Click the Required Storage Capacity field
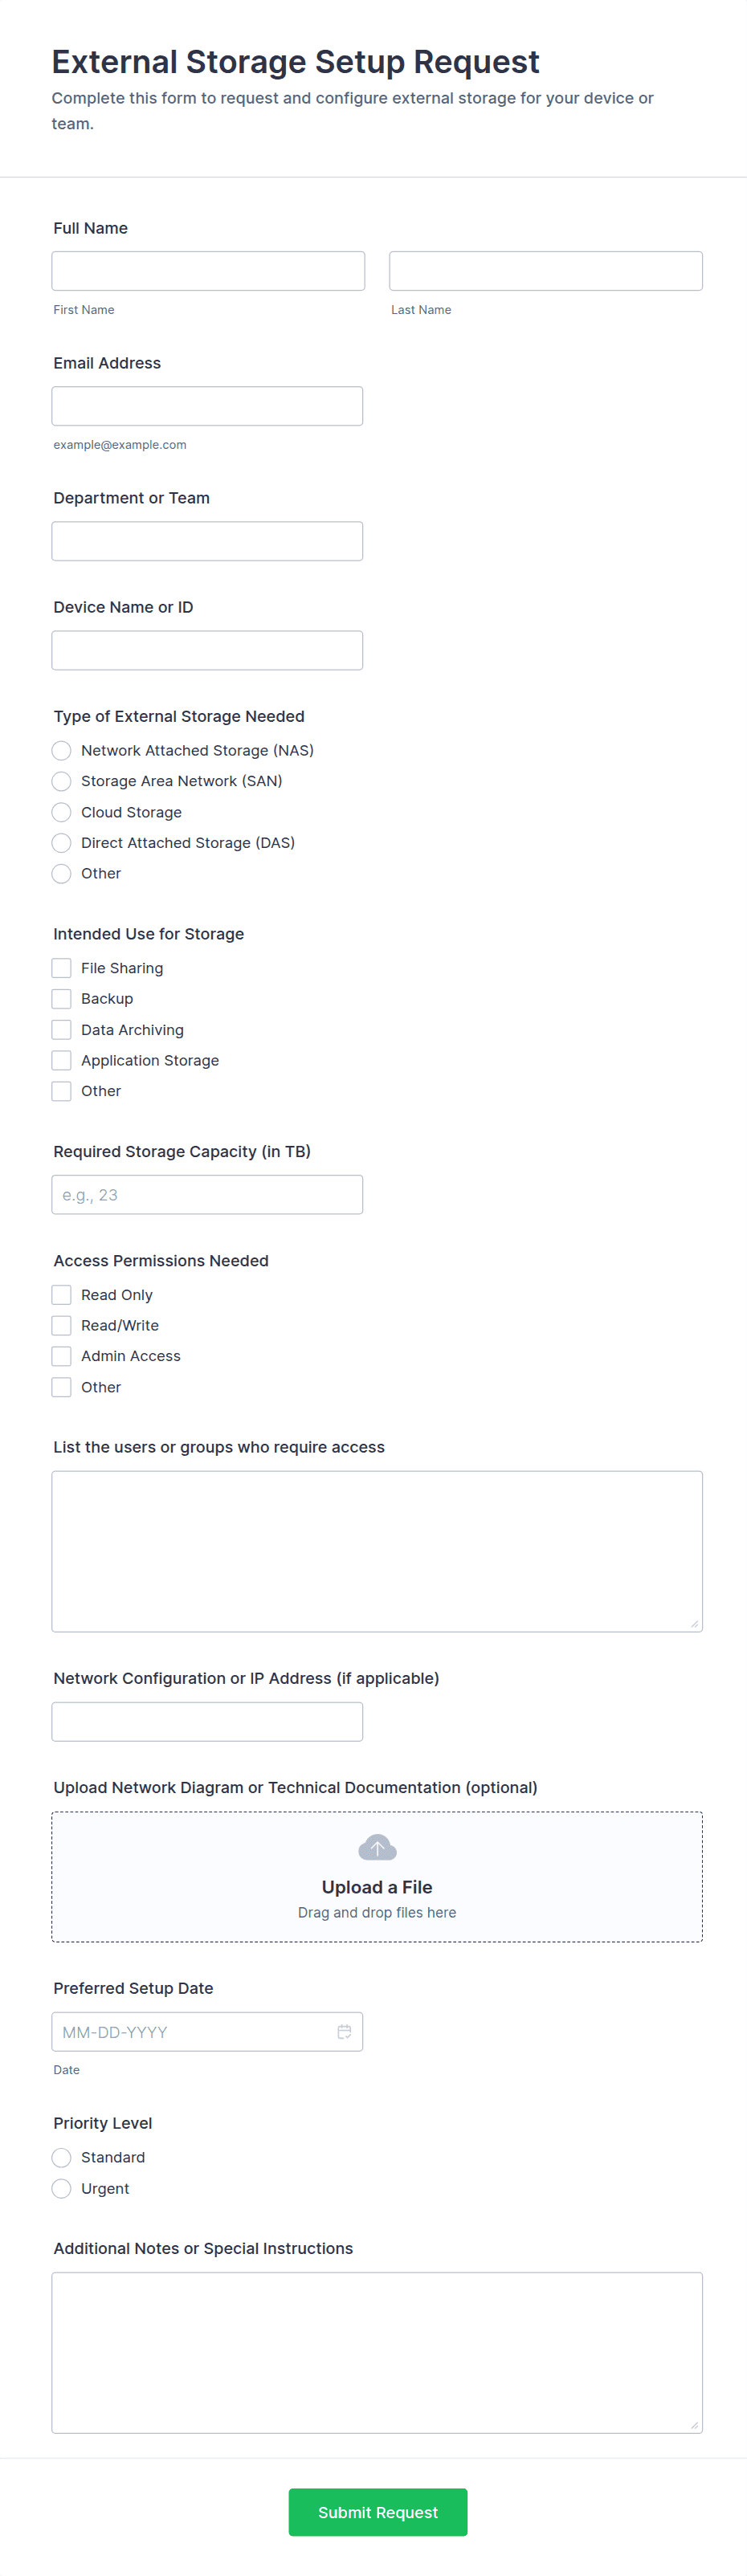 pyautogui.click(x=207, y=1194)
